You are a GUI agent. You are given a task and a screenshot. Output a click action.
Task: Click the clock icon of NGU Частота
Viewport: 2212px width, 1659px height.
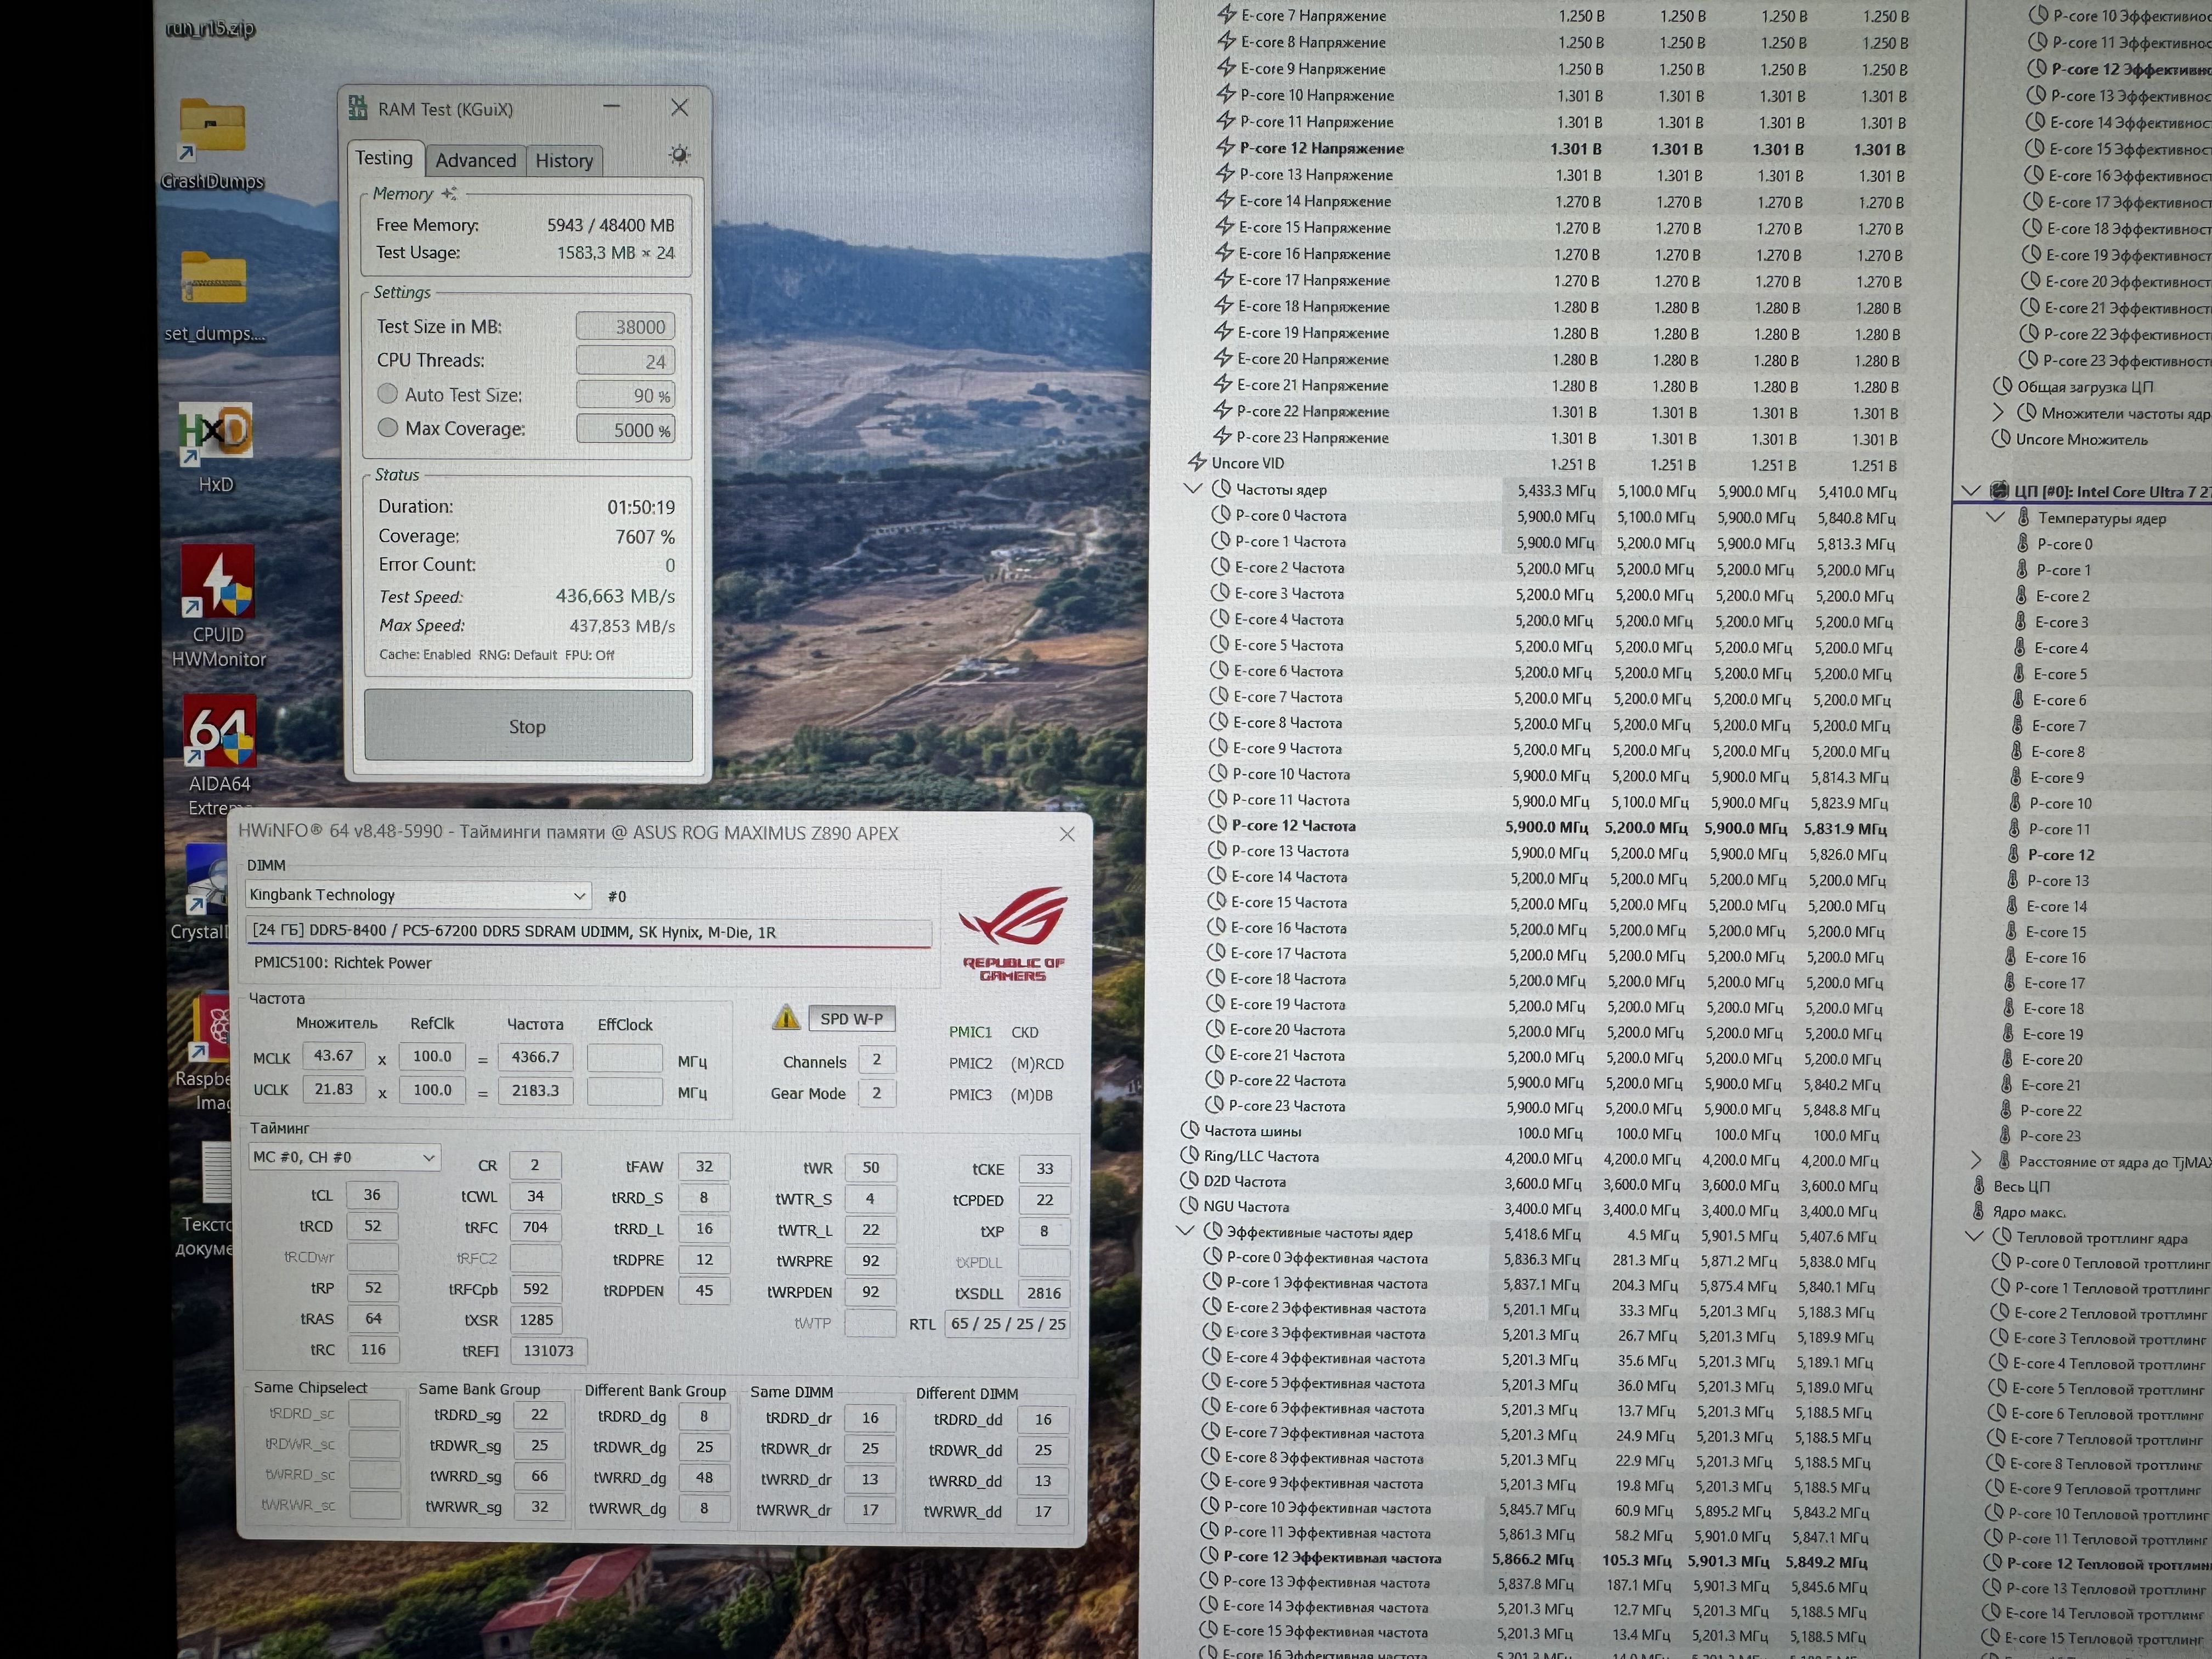1188,1206
